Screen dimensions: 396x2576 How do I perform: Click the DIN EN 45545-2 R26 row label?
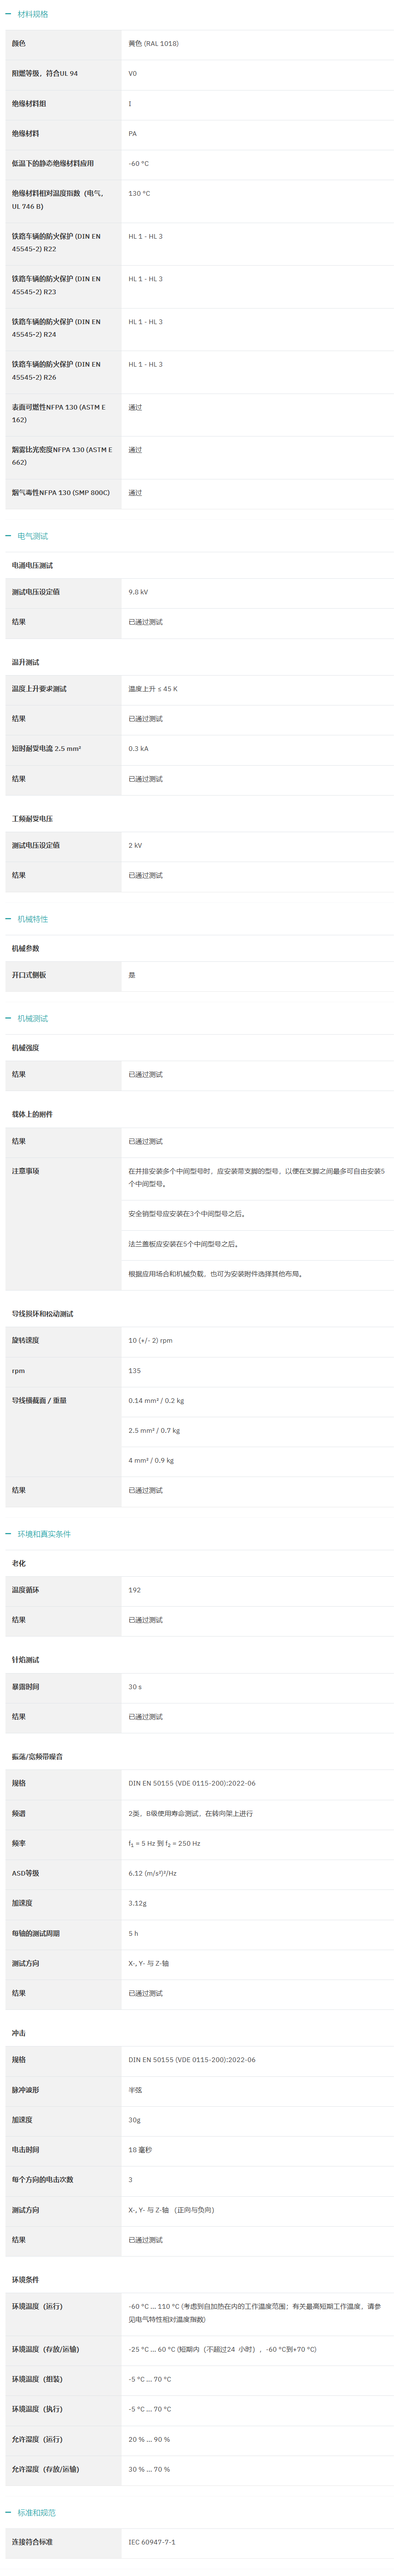click(x=56, y=371)
